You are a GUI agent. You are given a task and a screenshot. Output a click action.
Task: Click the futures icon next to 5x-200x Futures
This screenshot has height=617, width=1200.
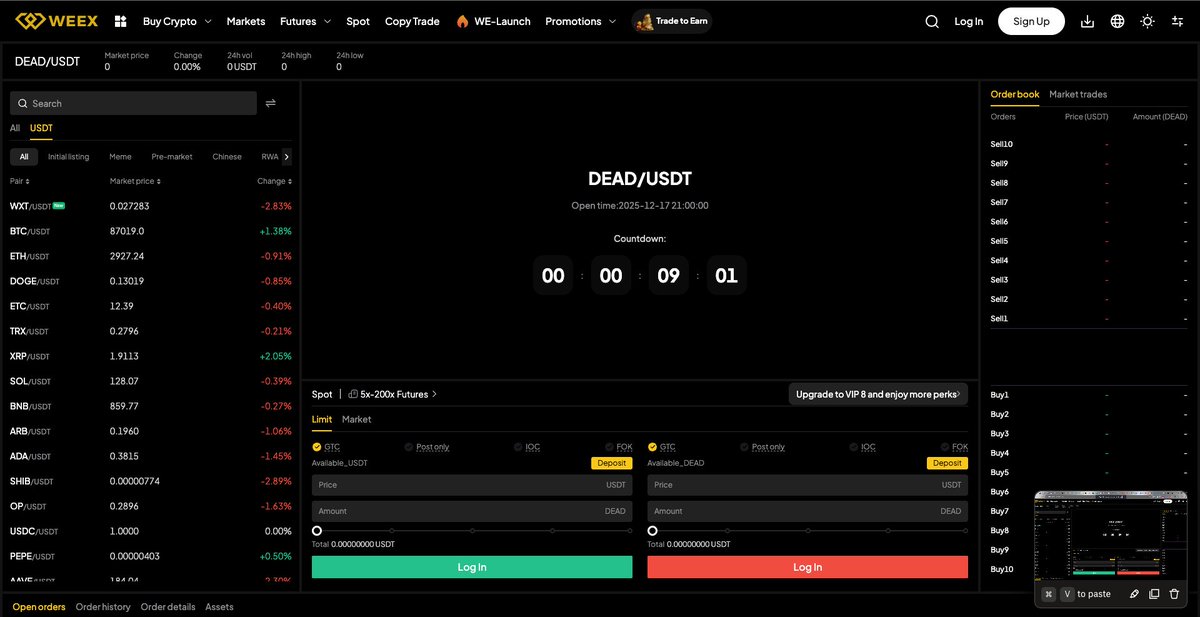354,394
